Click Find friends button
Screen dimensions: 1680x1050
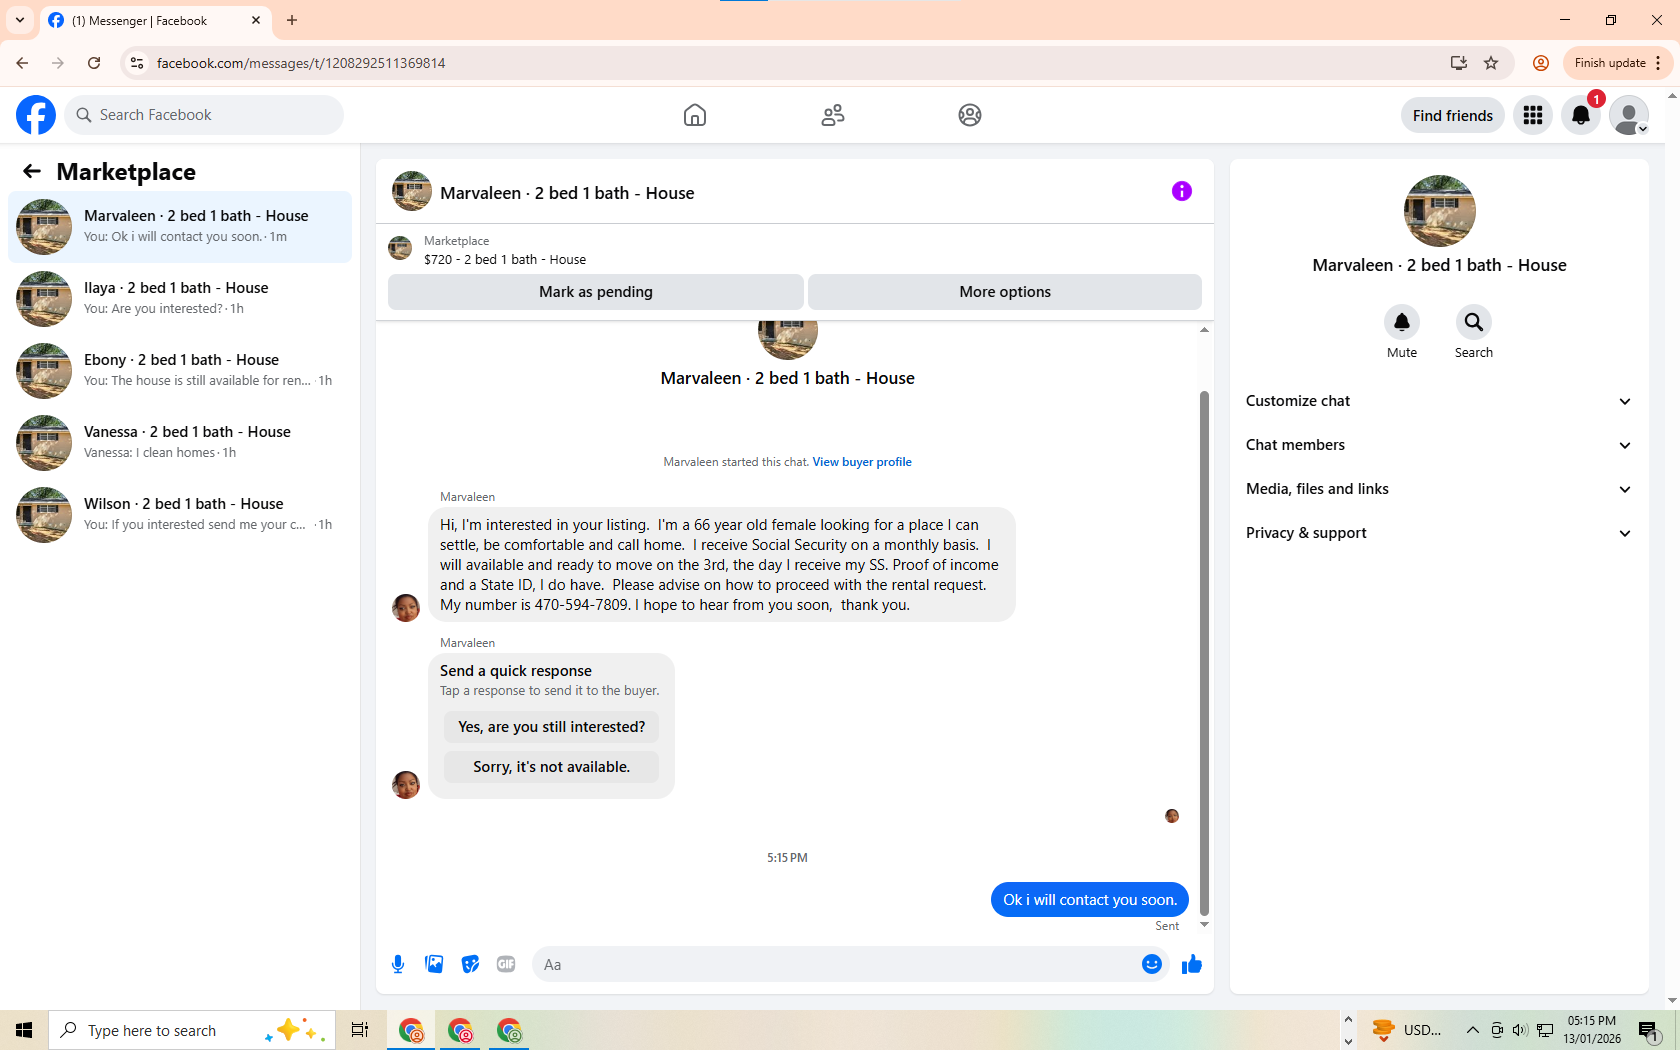coord(1453,115)
